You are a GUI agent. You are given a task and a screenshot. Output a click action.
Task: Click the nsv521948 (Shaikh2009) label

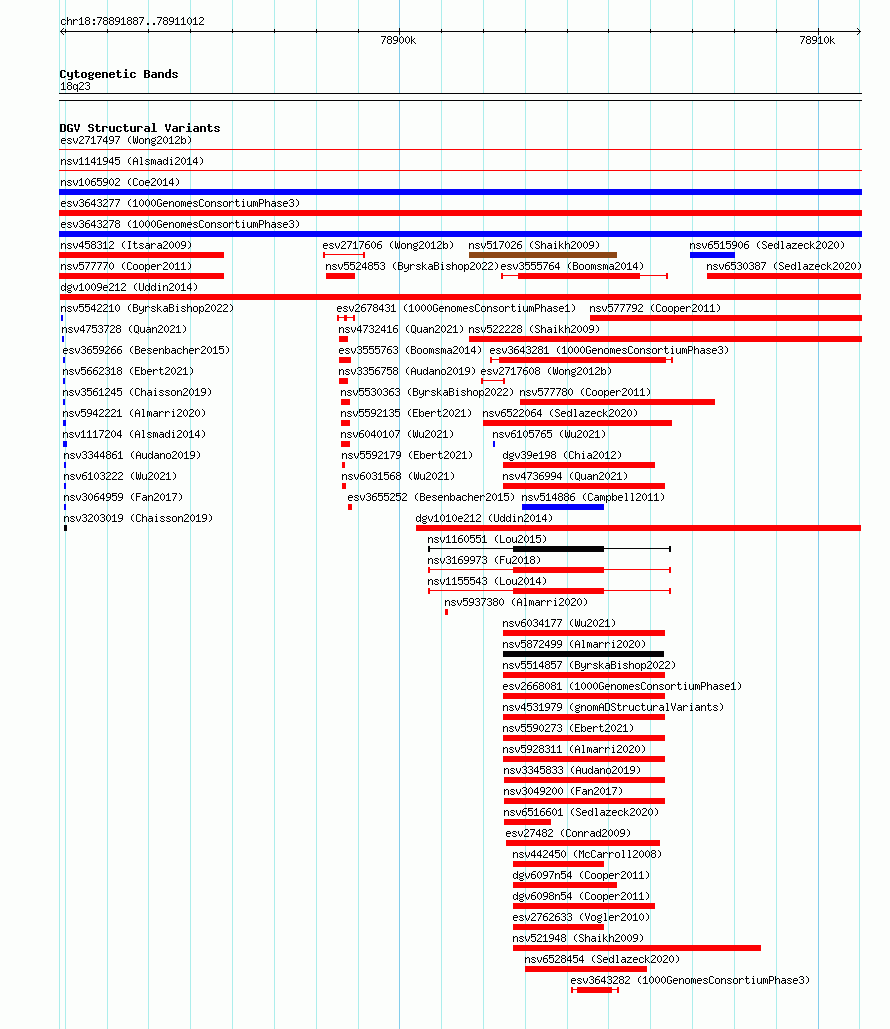pos(578,938)
